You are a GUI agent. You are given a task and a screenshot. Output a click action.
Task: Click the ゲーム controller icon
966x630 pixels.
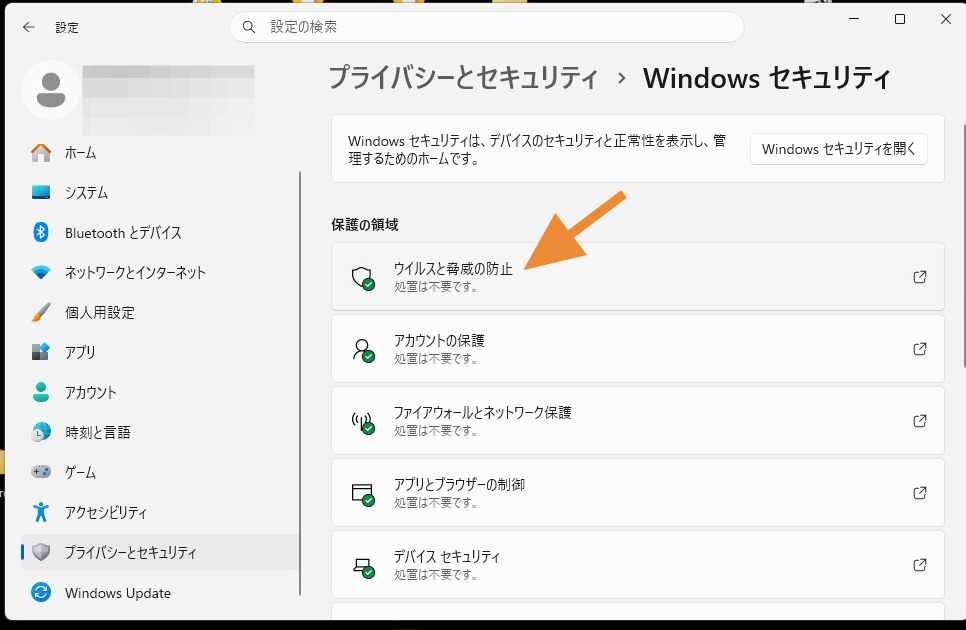pos(41,472)
